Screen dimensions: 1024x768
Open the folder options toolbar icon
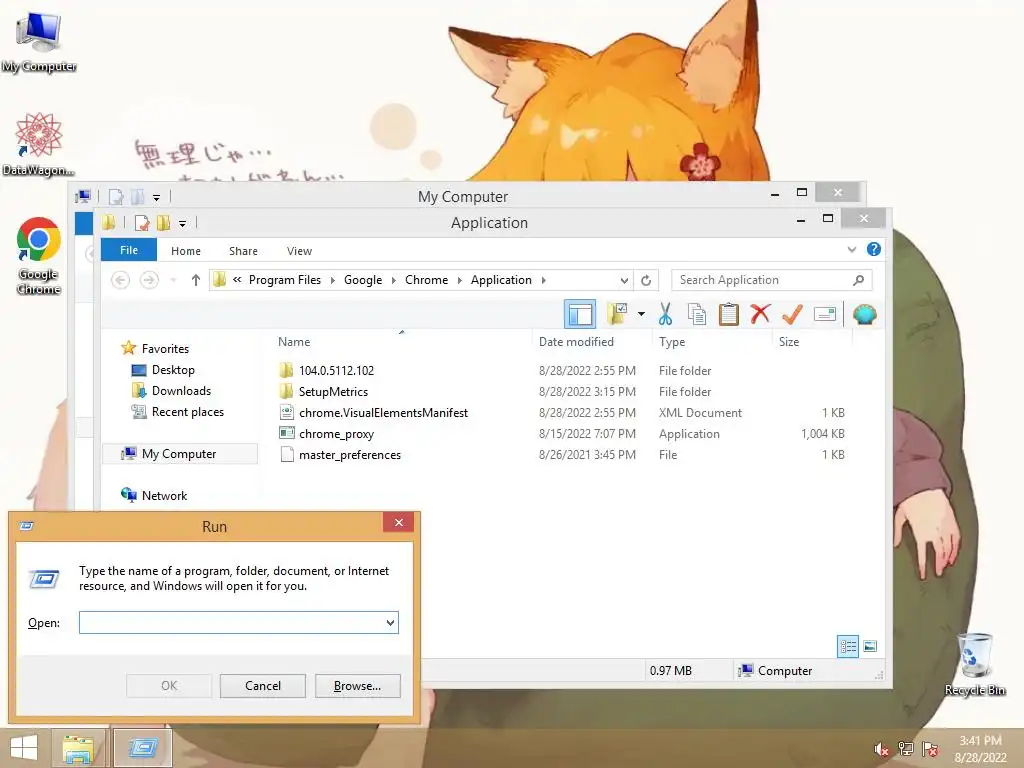[x=616, y=314]
